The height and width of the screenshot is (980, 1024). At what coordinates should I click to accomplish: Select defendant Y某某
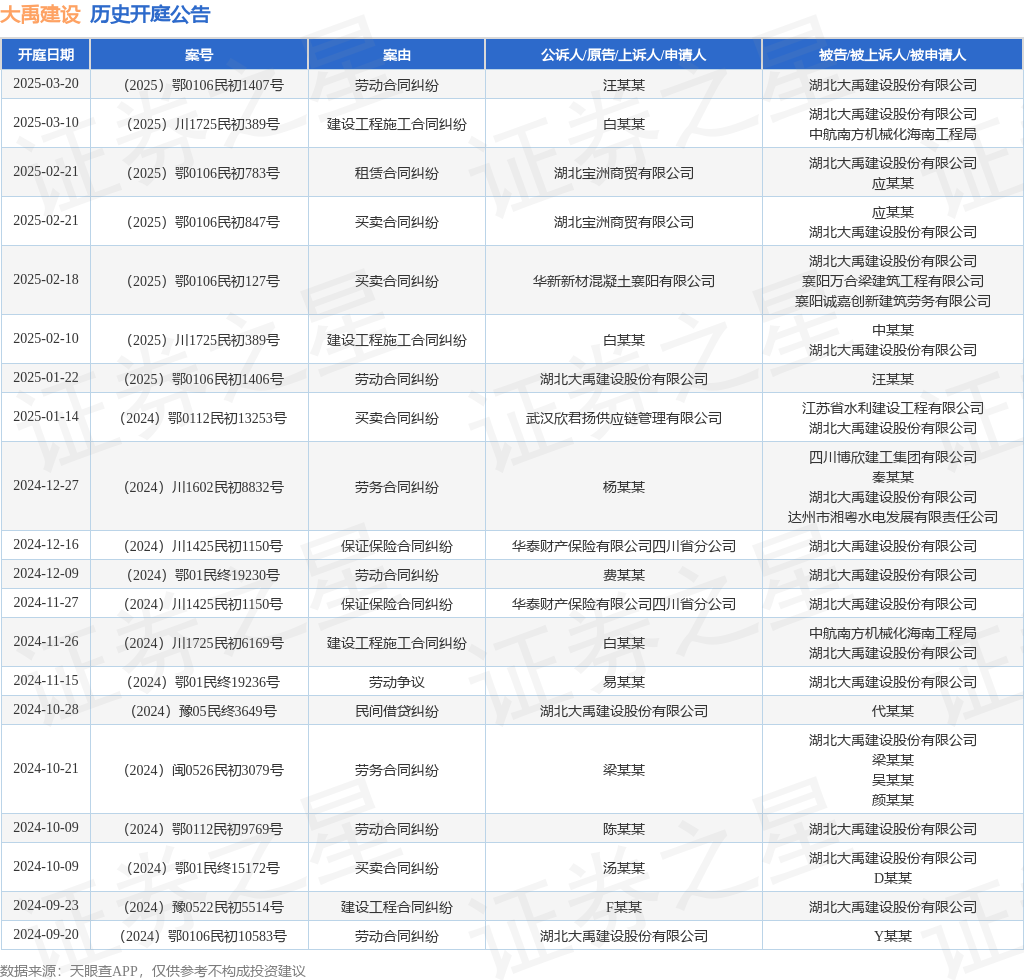click(893, 936)
